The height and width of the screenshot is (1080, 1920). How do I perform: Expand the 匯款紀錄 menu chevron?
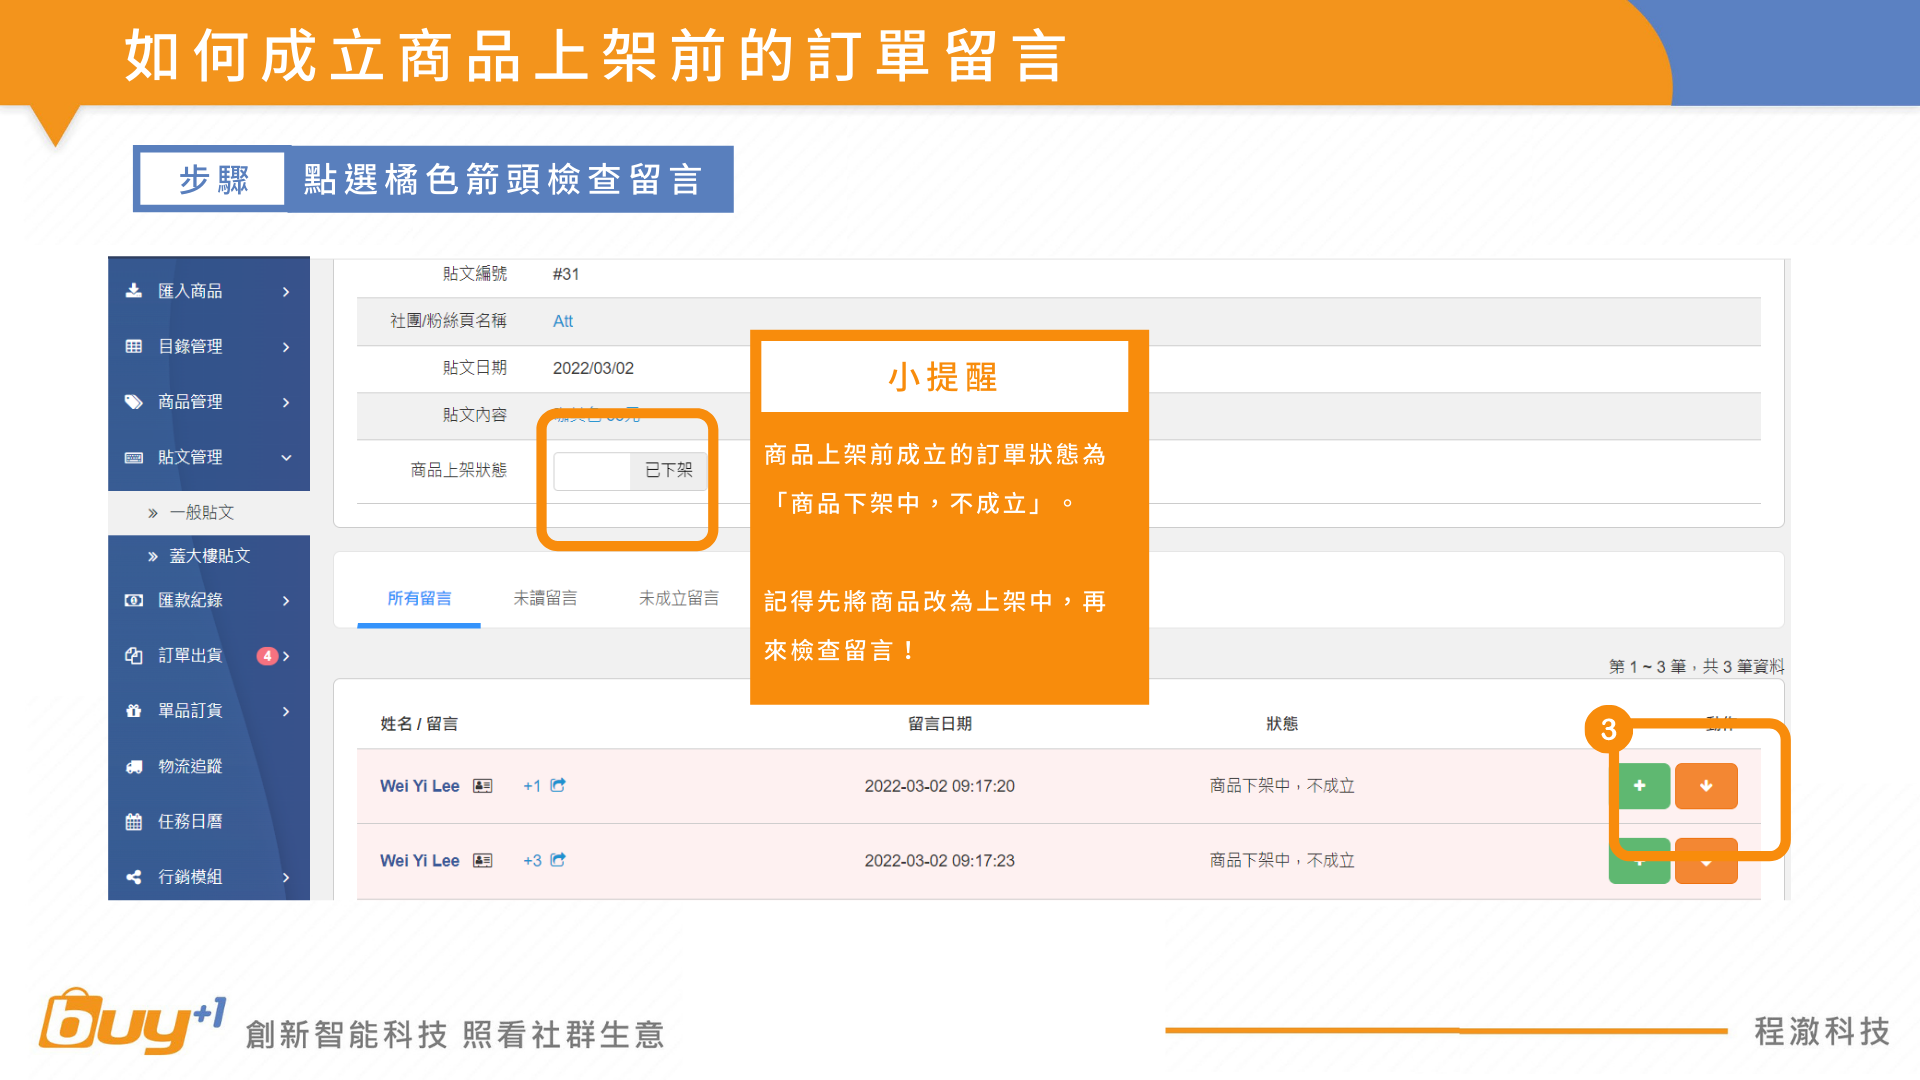(x=286, y=601)
